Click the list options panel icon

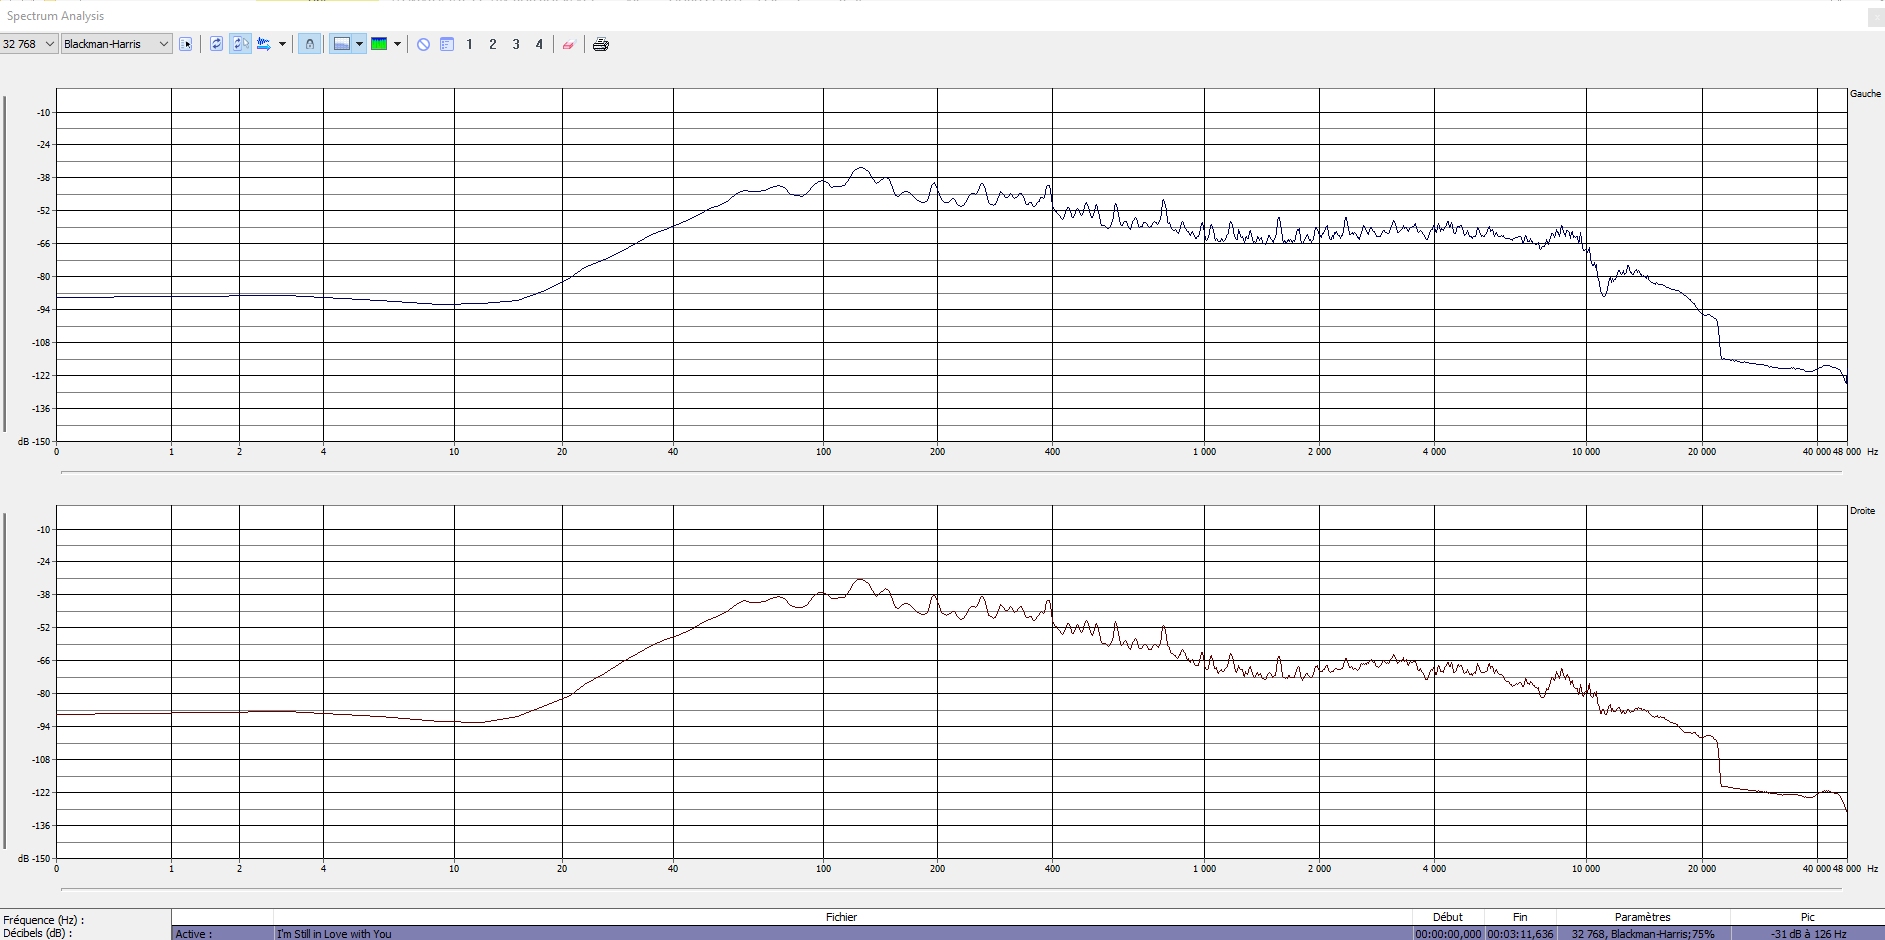pyautogui.click(x=447, y=44)
